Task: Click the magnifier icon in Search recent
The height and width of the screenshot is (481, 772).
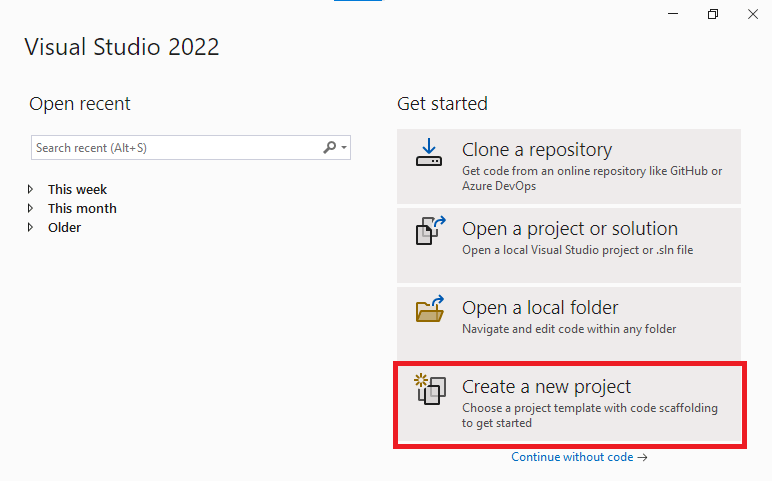Action: coord(329,147)
